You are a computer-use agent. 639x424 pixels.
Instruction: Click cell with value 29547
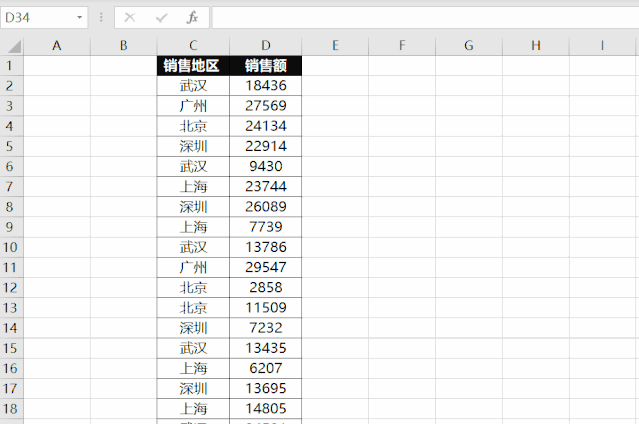pos(266,267)
